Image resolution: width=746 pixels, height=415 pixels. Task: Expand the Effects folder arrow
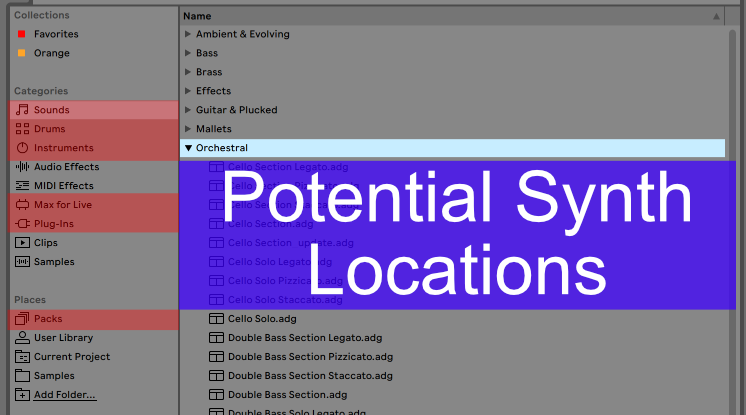tap(187, 90)
